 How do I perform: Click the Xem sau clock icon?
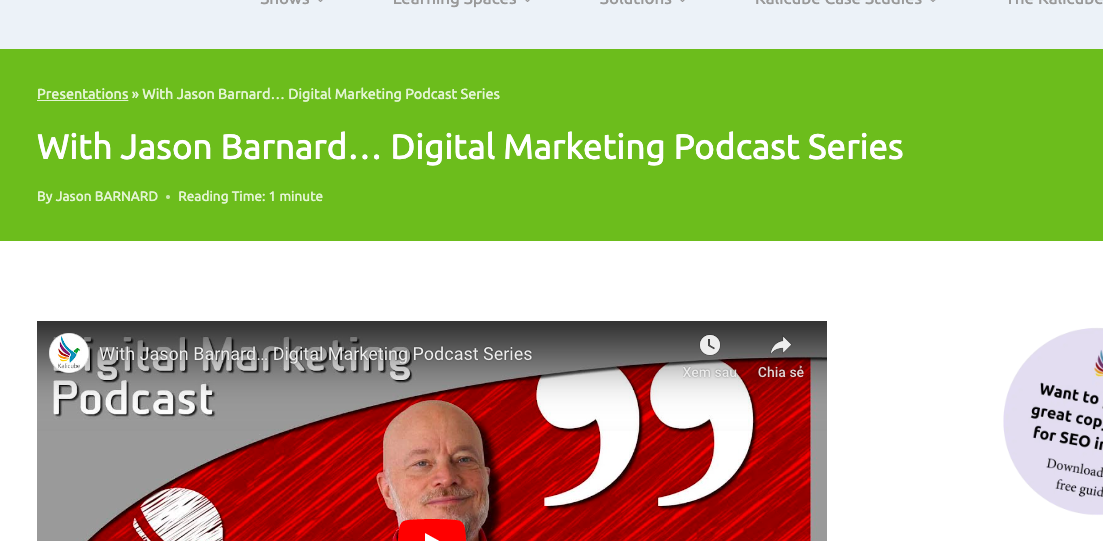pos(710,345)
